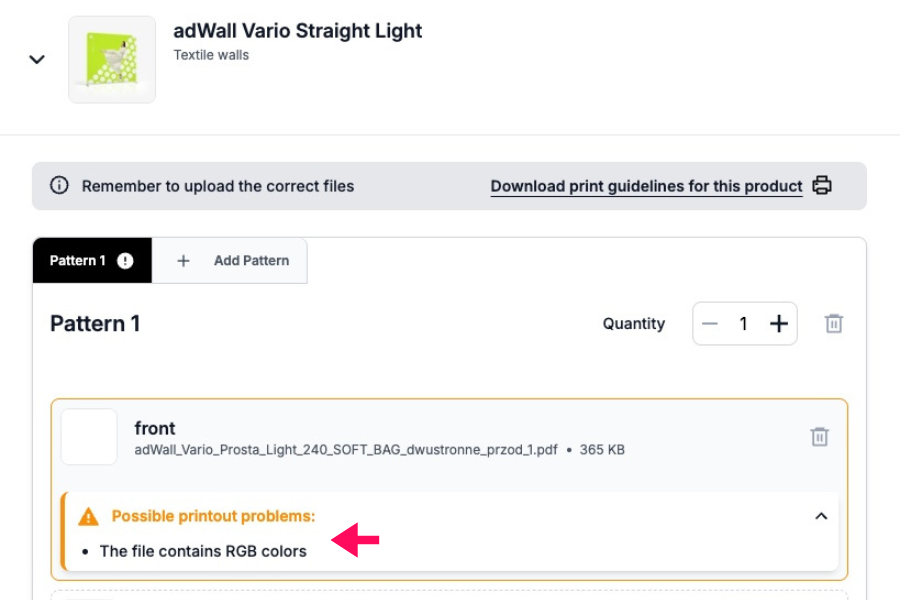Image resolution: width=900 pixels, height=600 pixels.
Task: Click the front file preview thumbnail
Action: click(x=89, y=437)
